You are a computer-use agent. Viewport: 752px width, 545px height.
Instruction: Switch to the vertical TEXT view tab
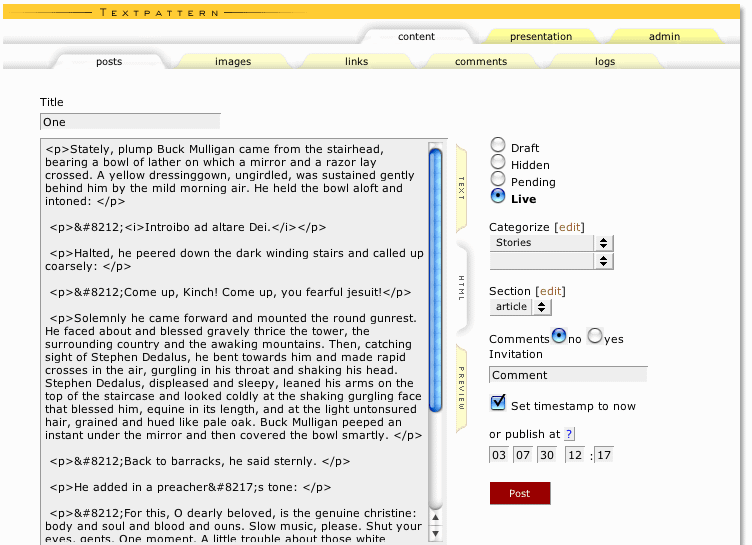coord(461,188)
